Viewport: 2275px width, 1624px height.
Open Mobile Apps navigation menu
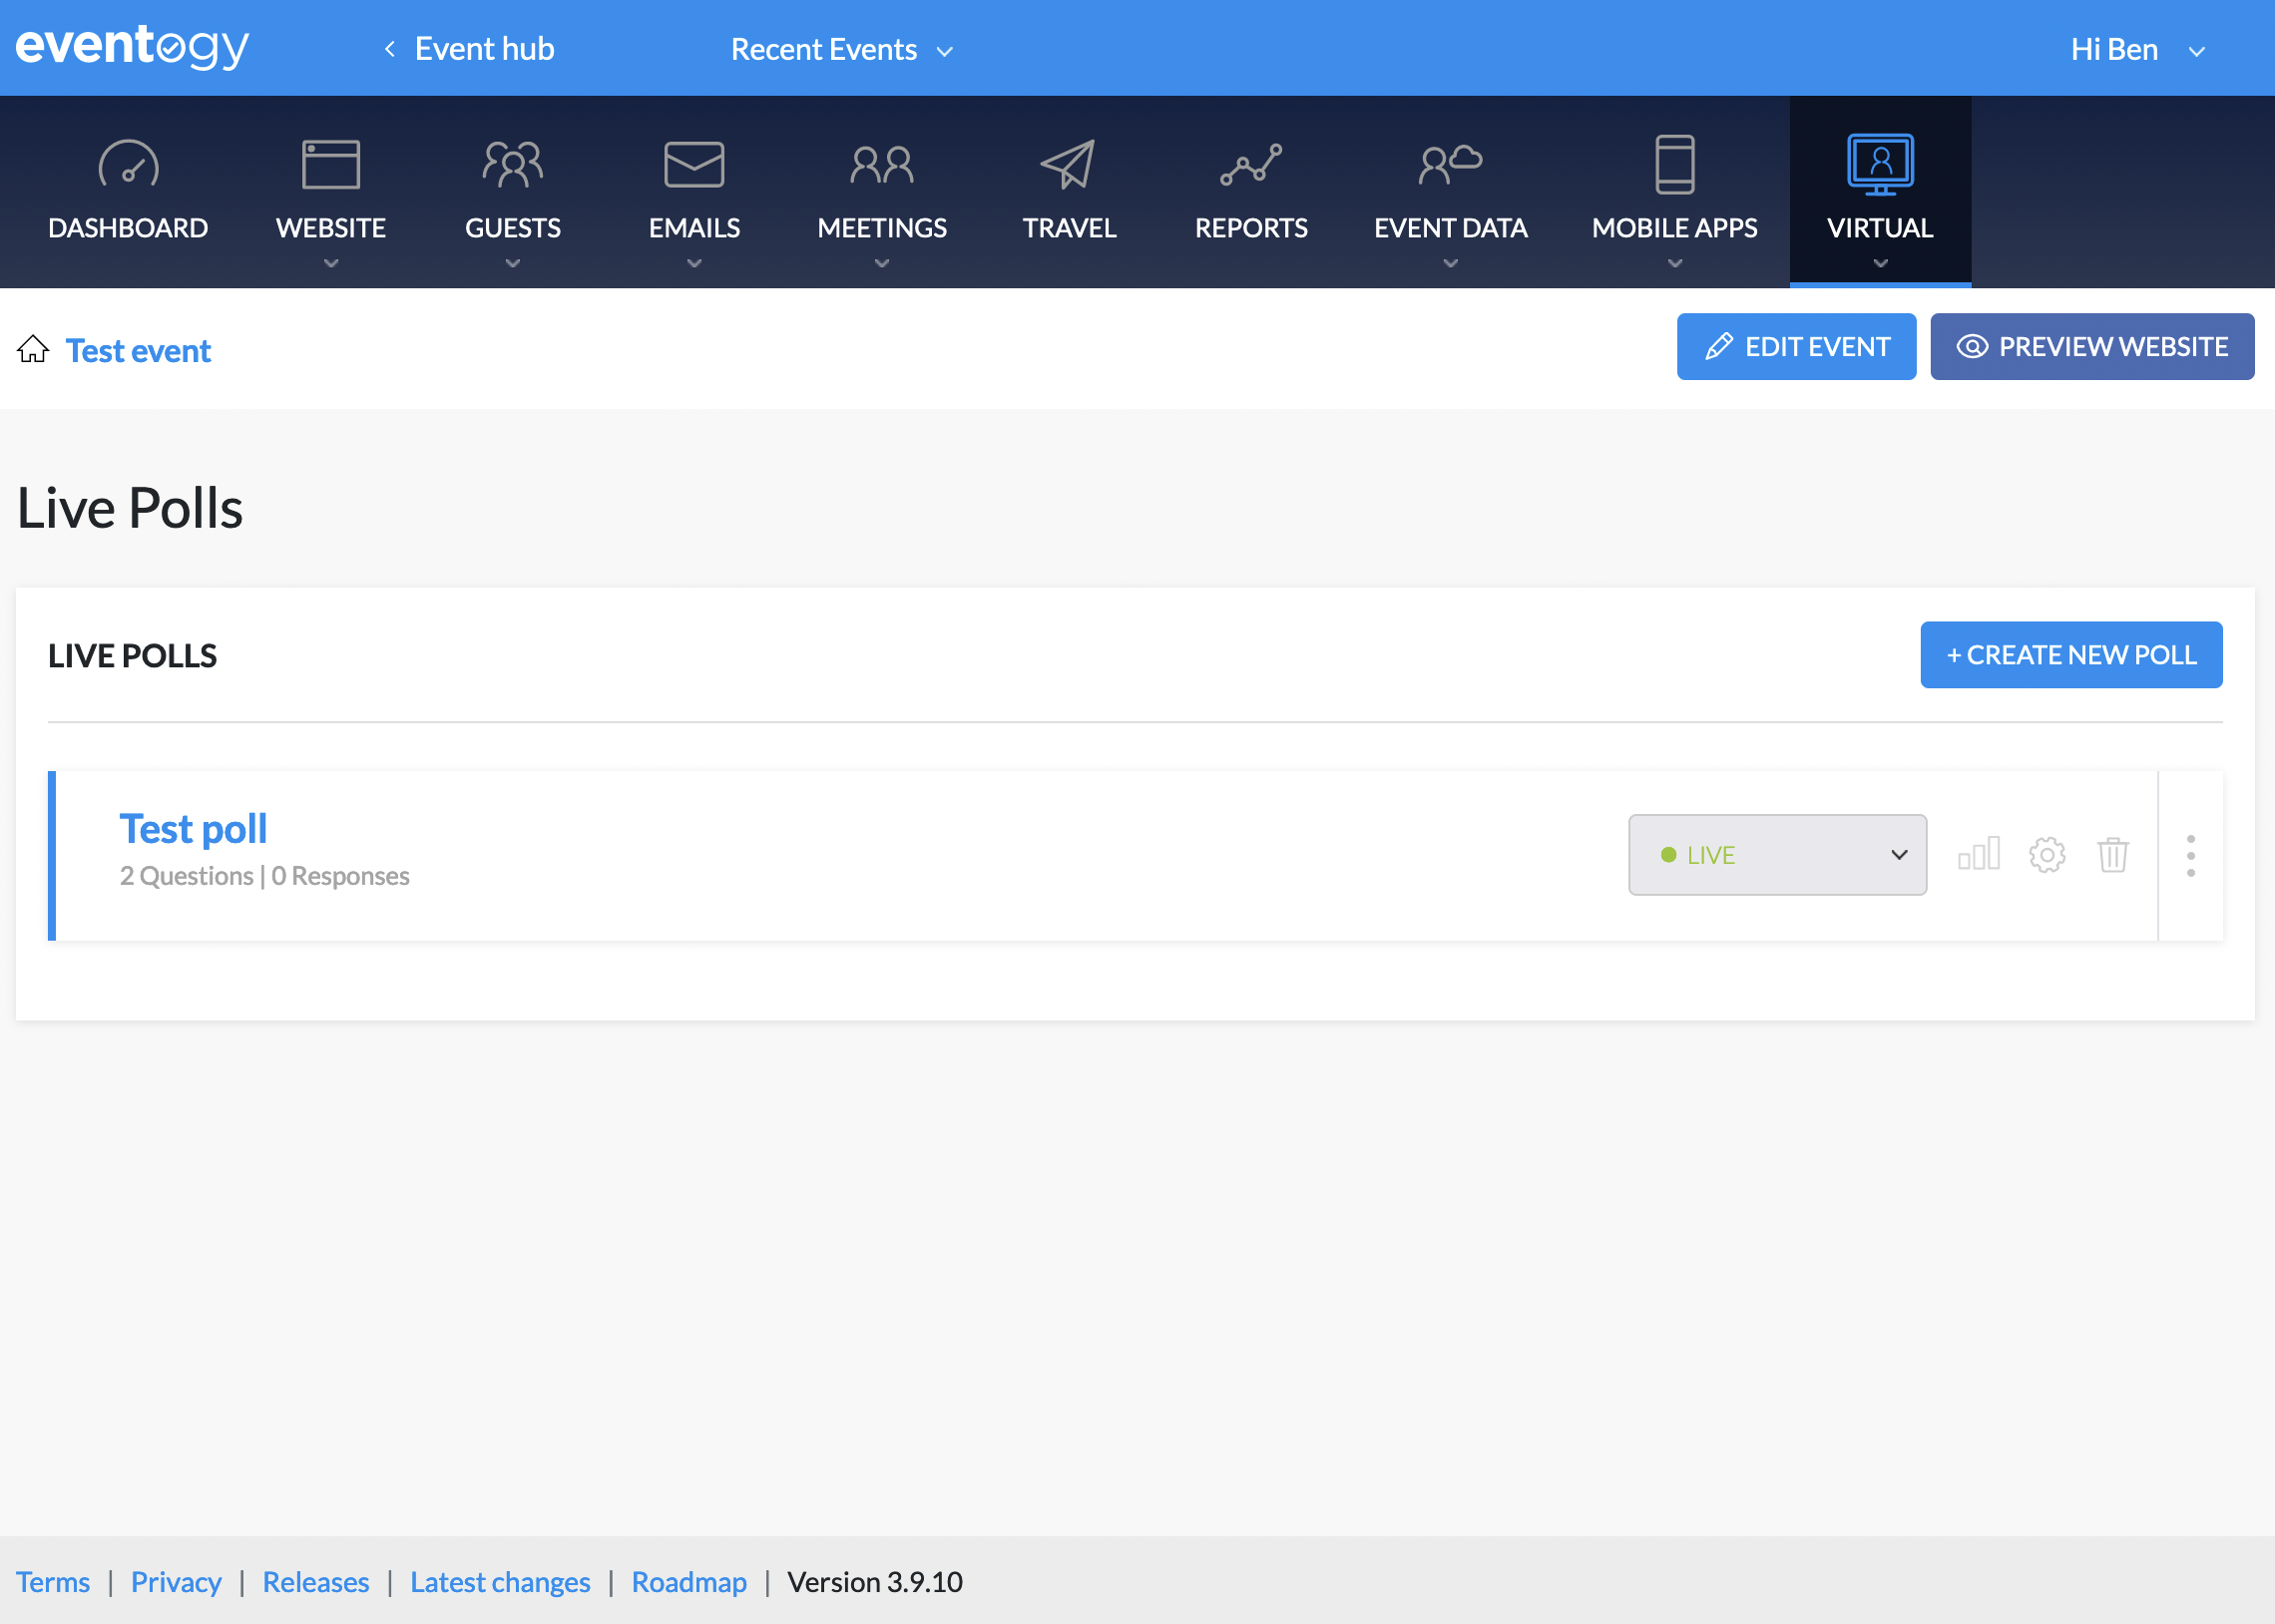coord(1673,192)
